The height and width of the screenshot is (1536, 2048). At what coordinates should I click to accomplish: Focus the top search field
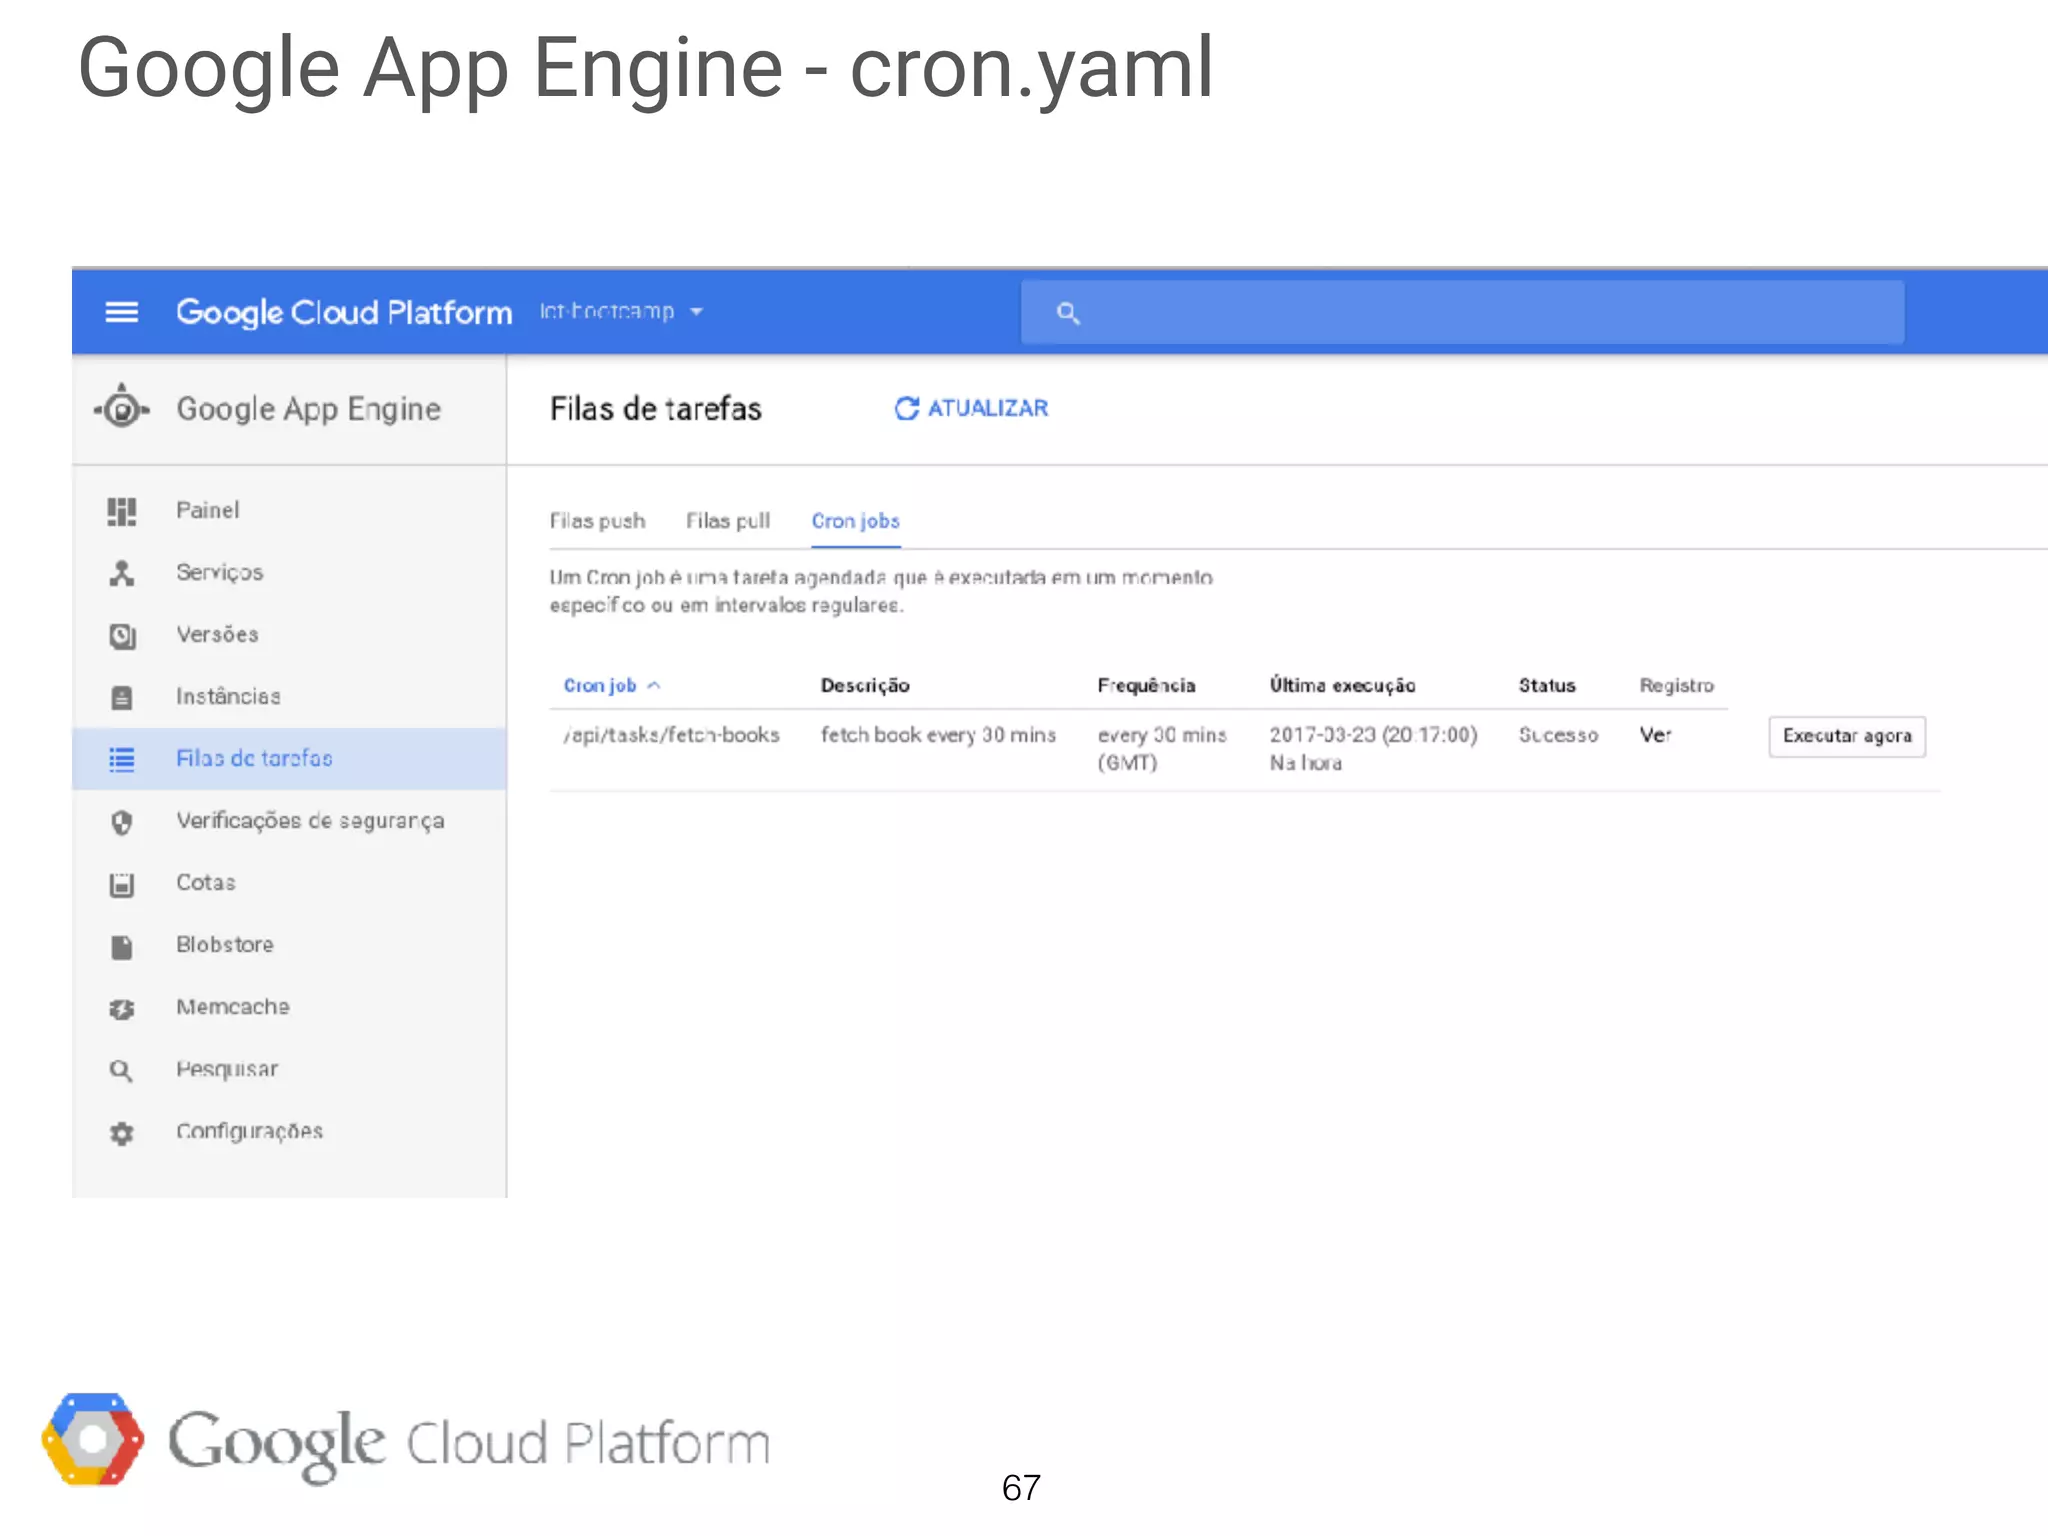[x=1462, y=313]
